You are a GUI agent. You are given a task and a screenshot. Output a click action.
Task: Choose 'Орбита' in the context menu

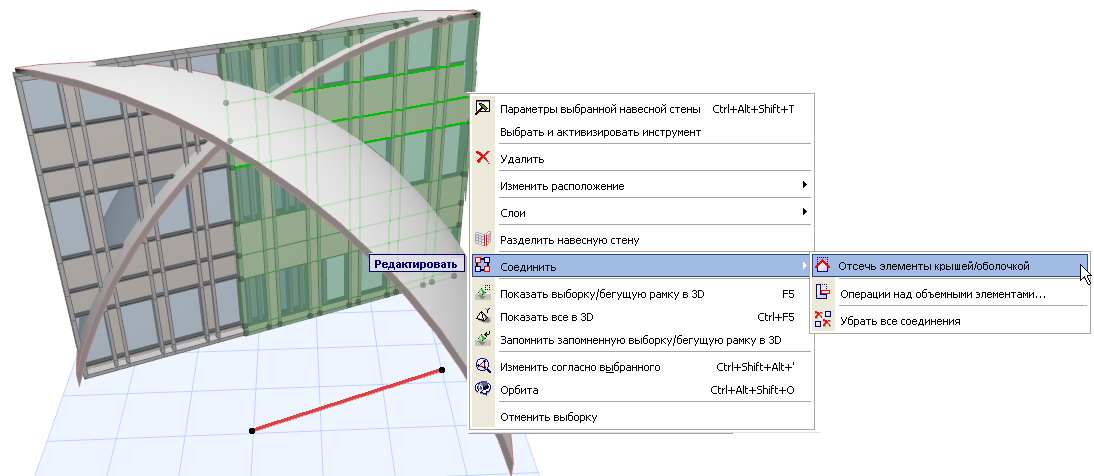click(643, 389)
